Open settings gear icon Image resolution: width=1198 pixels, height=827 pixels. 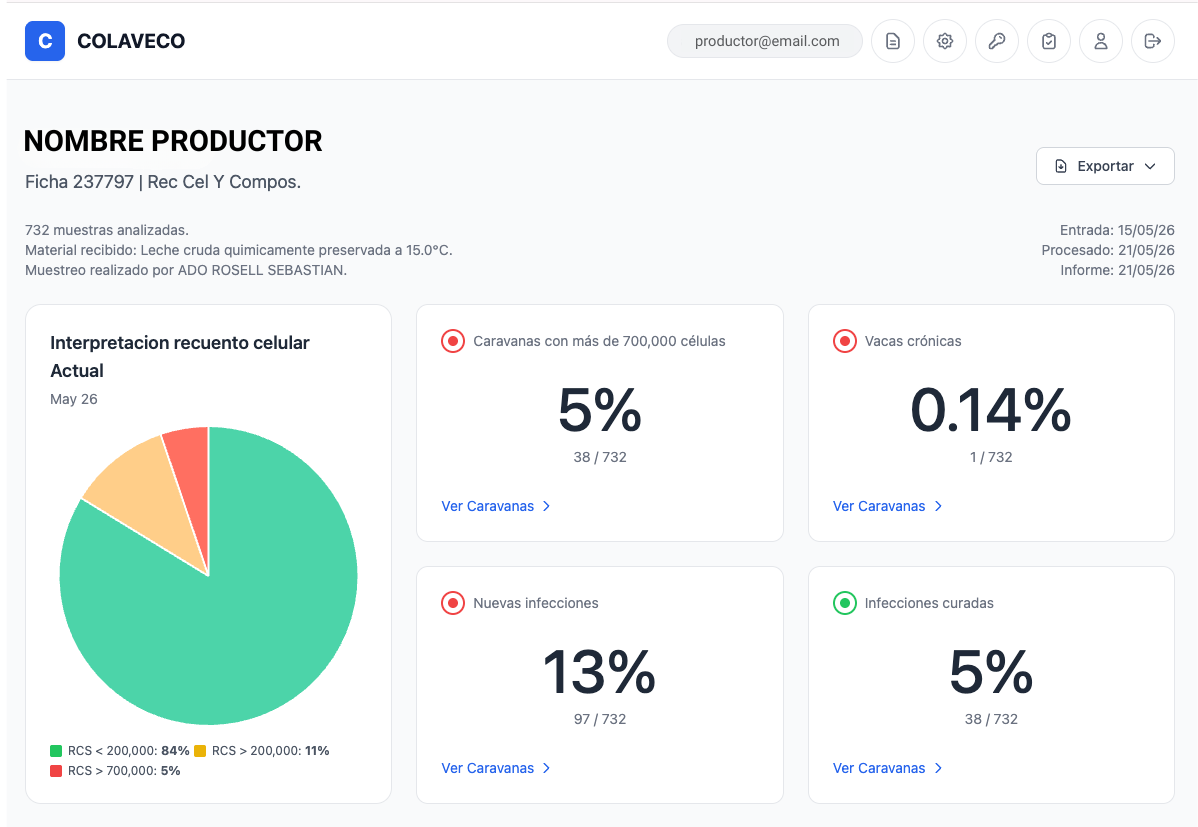click(945, 41)
